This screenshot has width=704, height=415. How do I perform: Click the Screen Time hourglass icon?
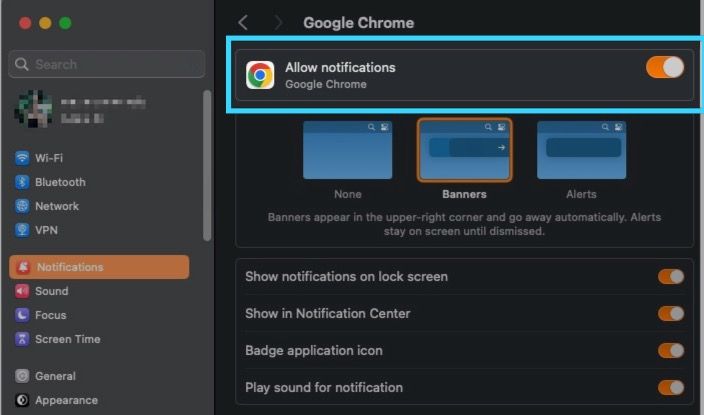pyautogui.click(x=22, y=339)
